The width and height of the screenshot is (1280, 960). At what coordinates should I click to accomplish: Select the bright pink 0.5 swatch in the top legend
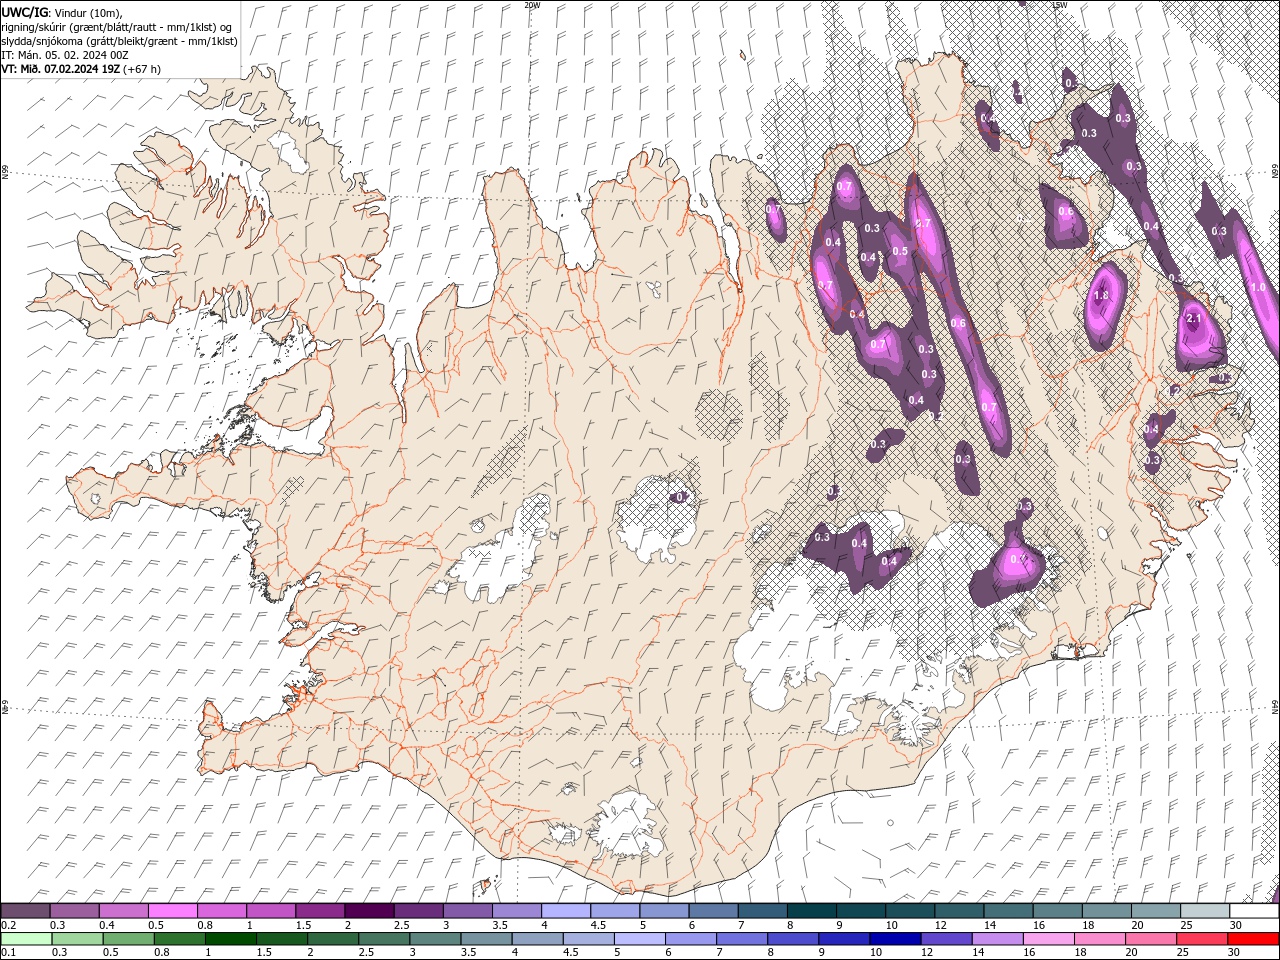172,911
